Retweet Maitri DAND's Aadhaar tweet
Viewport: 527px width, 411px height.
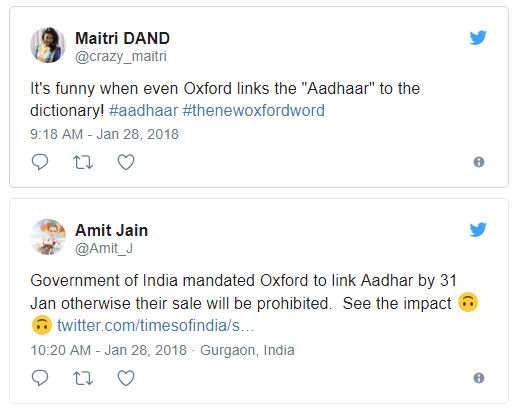pos(83,162)
